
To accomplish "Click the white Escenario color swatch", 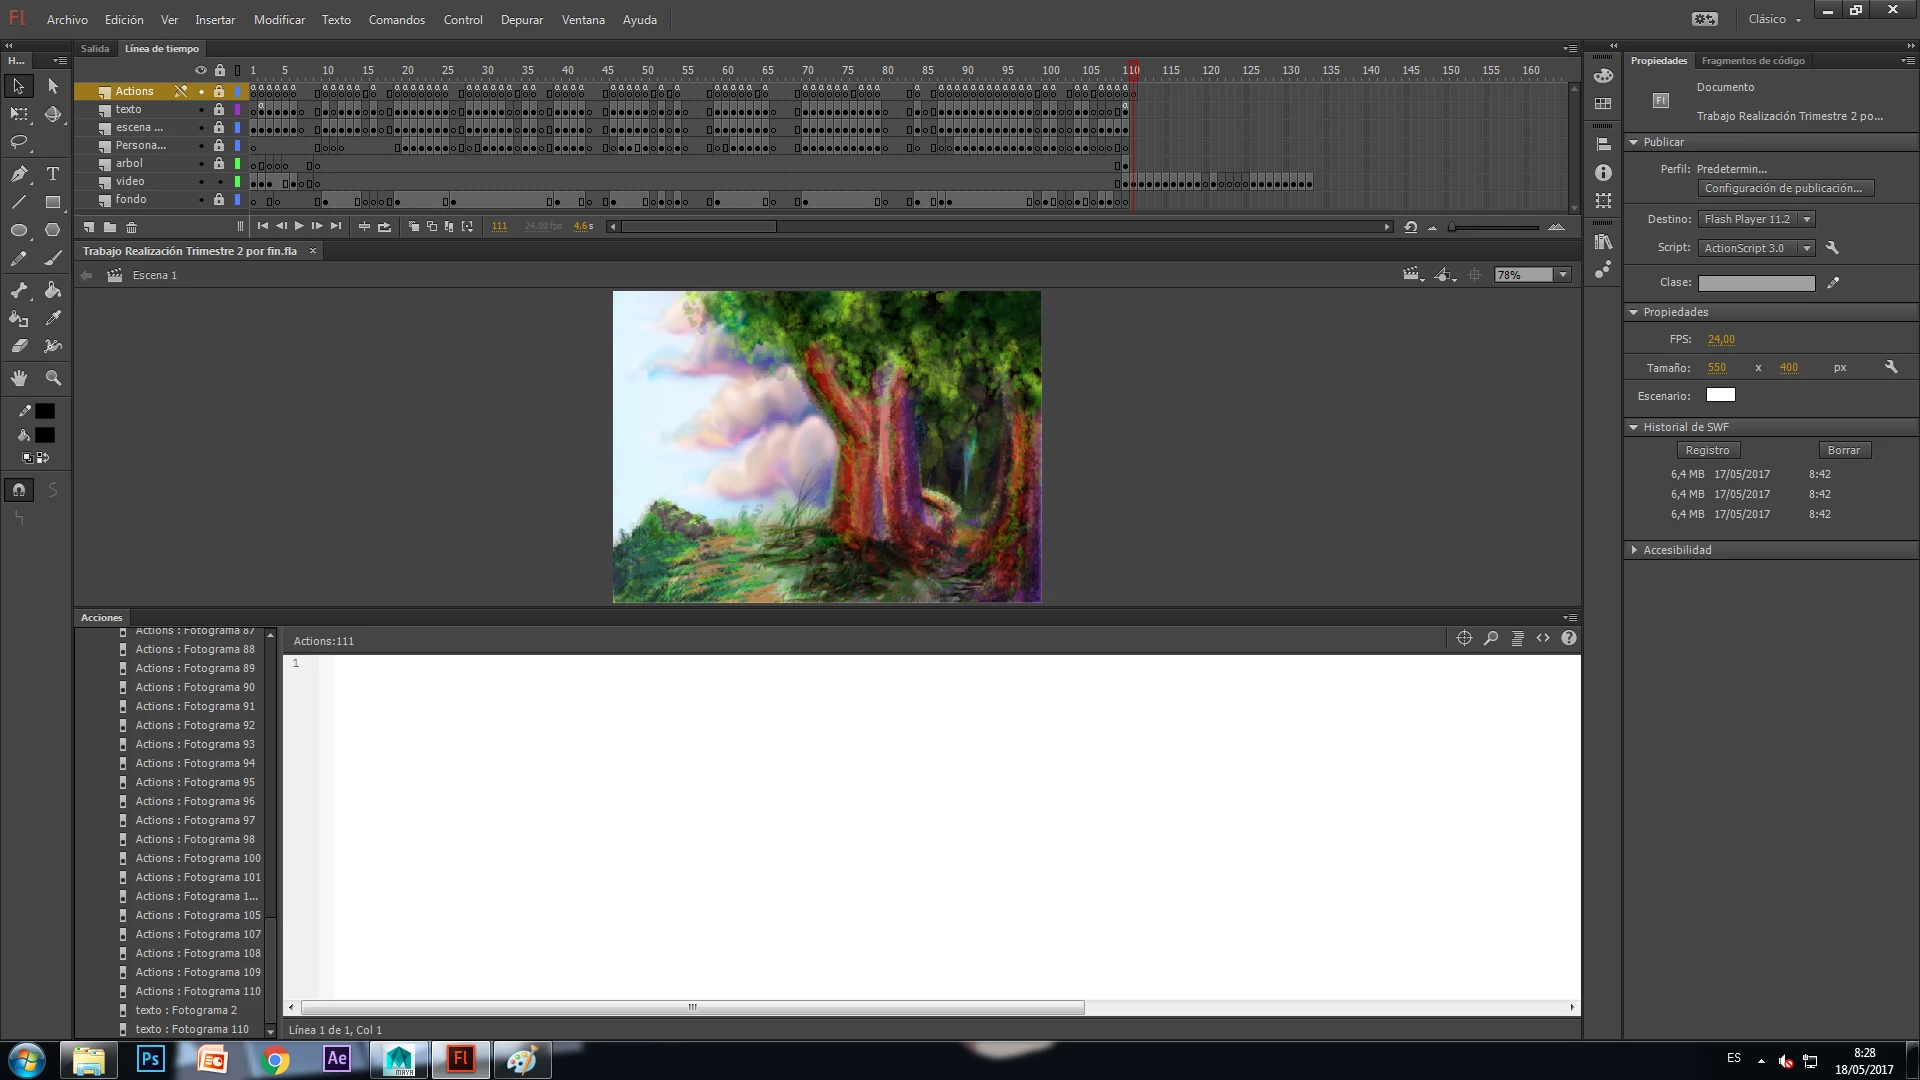I will [x=1720, y=395].
